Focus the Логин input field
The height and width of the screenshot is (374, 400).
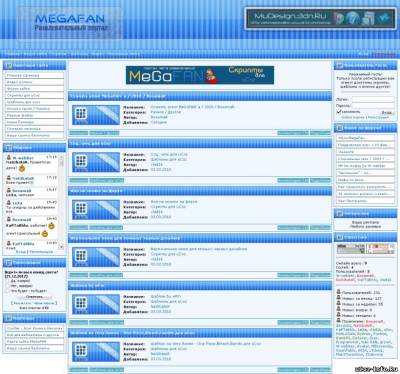[373, 99]
